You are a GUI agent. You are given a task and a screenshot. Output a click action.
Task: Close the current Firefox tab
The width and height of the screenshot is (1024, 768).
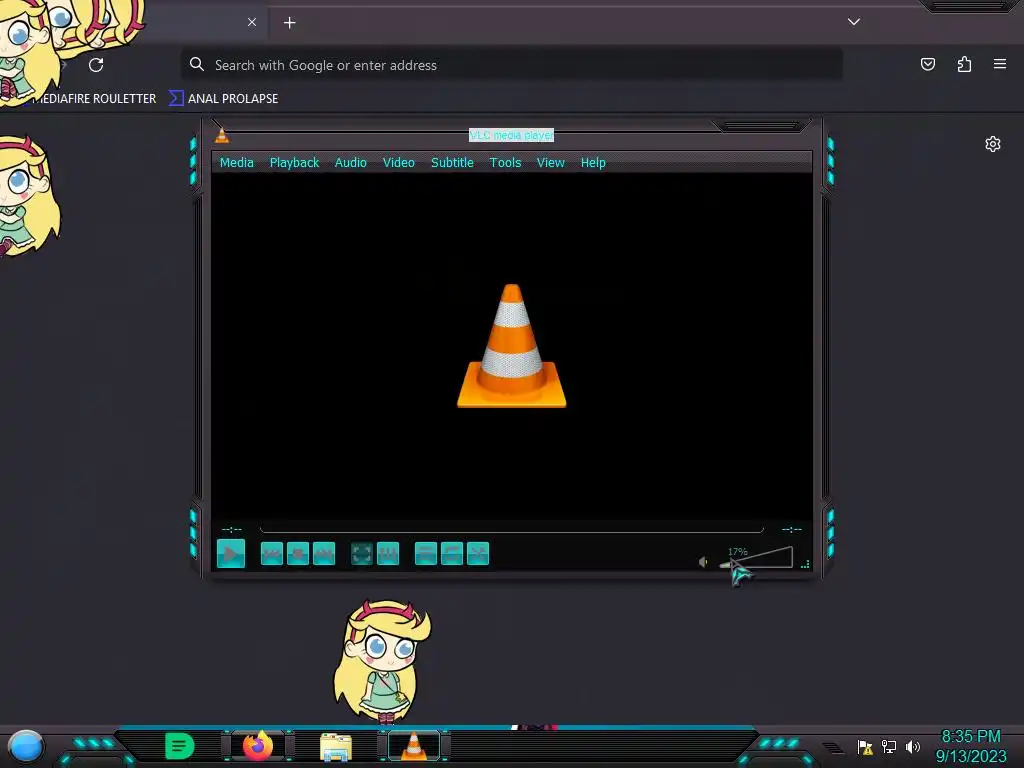coord(251,22)
